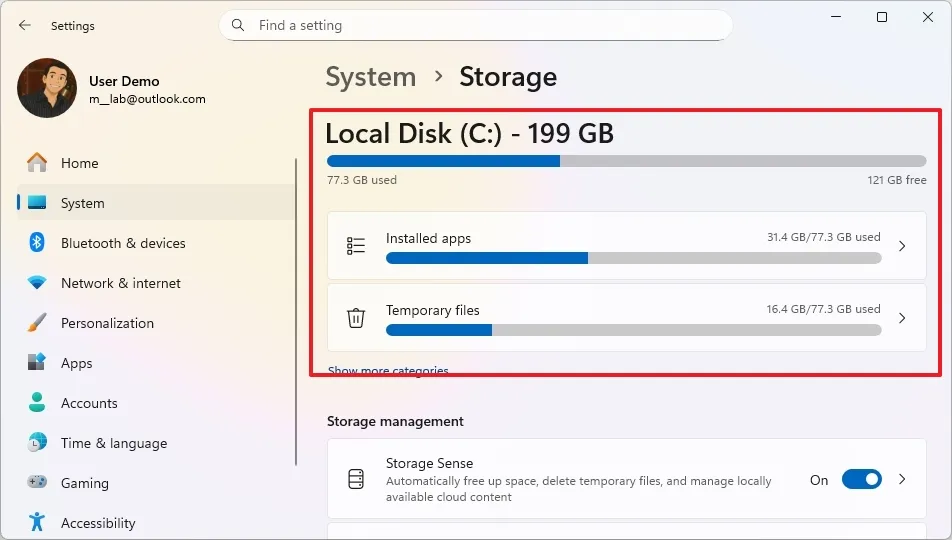
Task: Minimize the Settings window
Action: coord(836,17)
